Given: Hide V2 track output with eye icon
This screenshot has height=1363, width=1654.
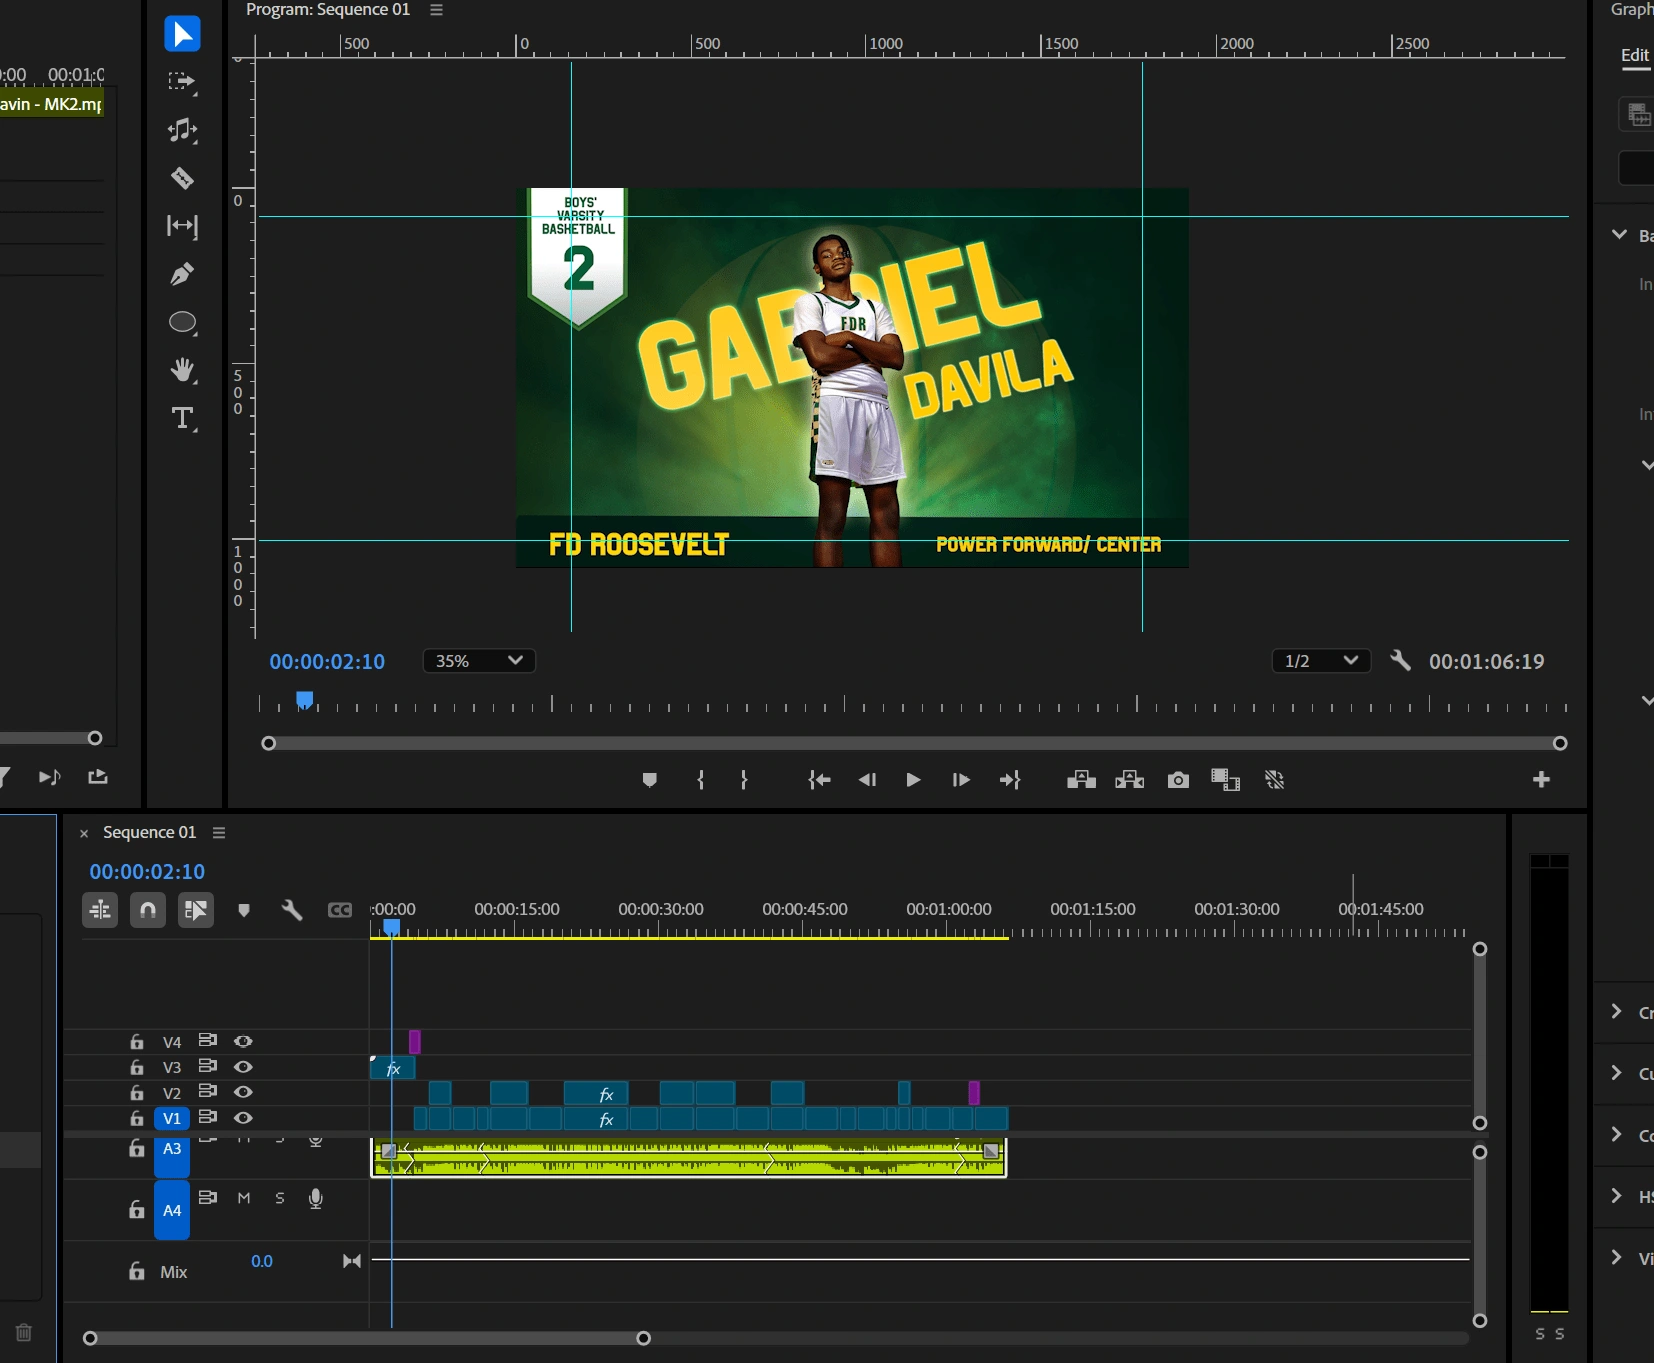Looking at the screenshot, I should tap(243, 1093).
